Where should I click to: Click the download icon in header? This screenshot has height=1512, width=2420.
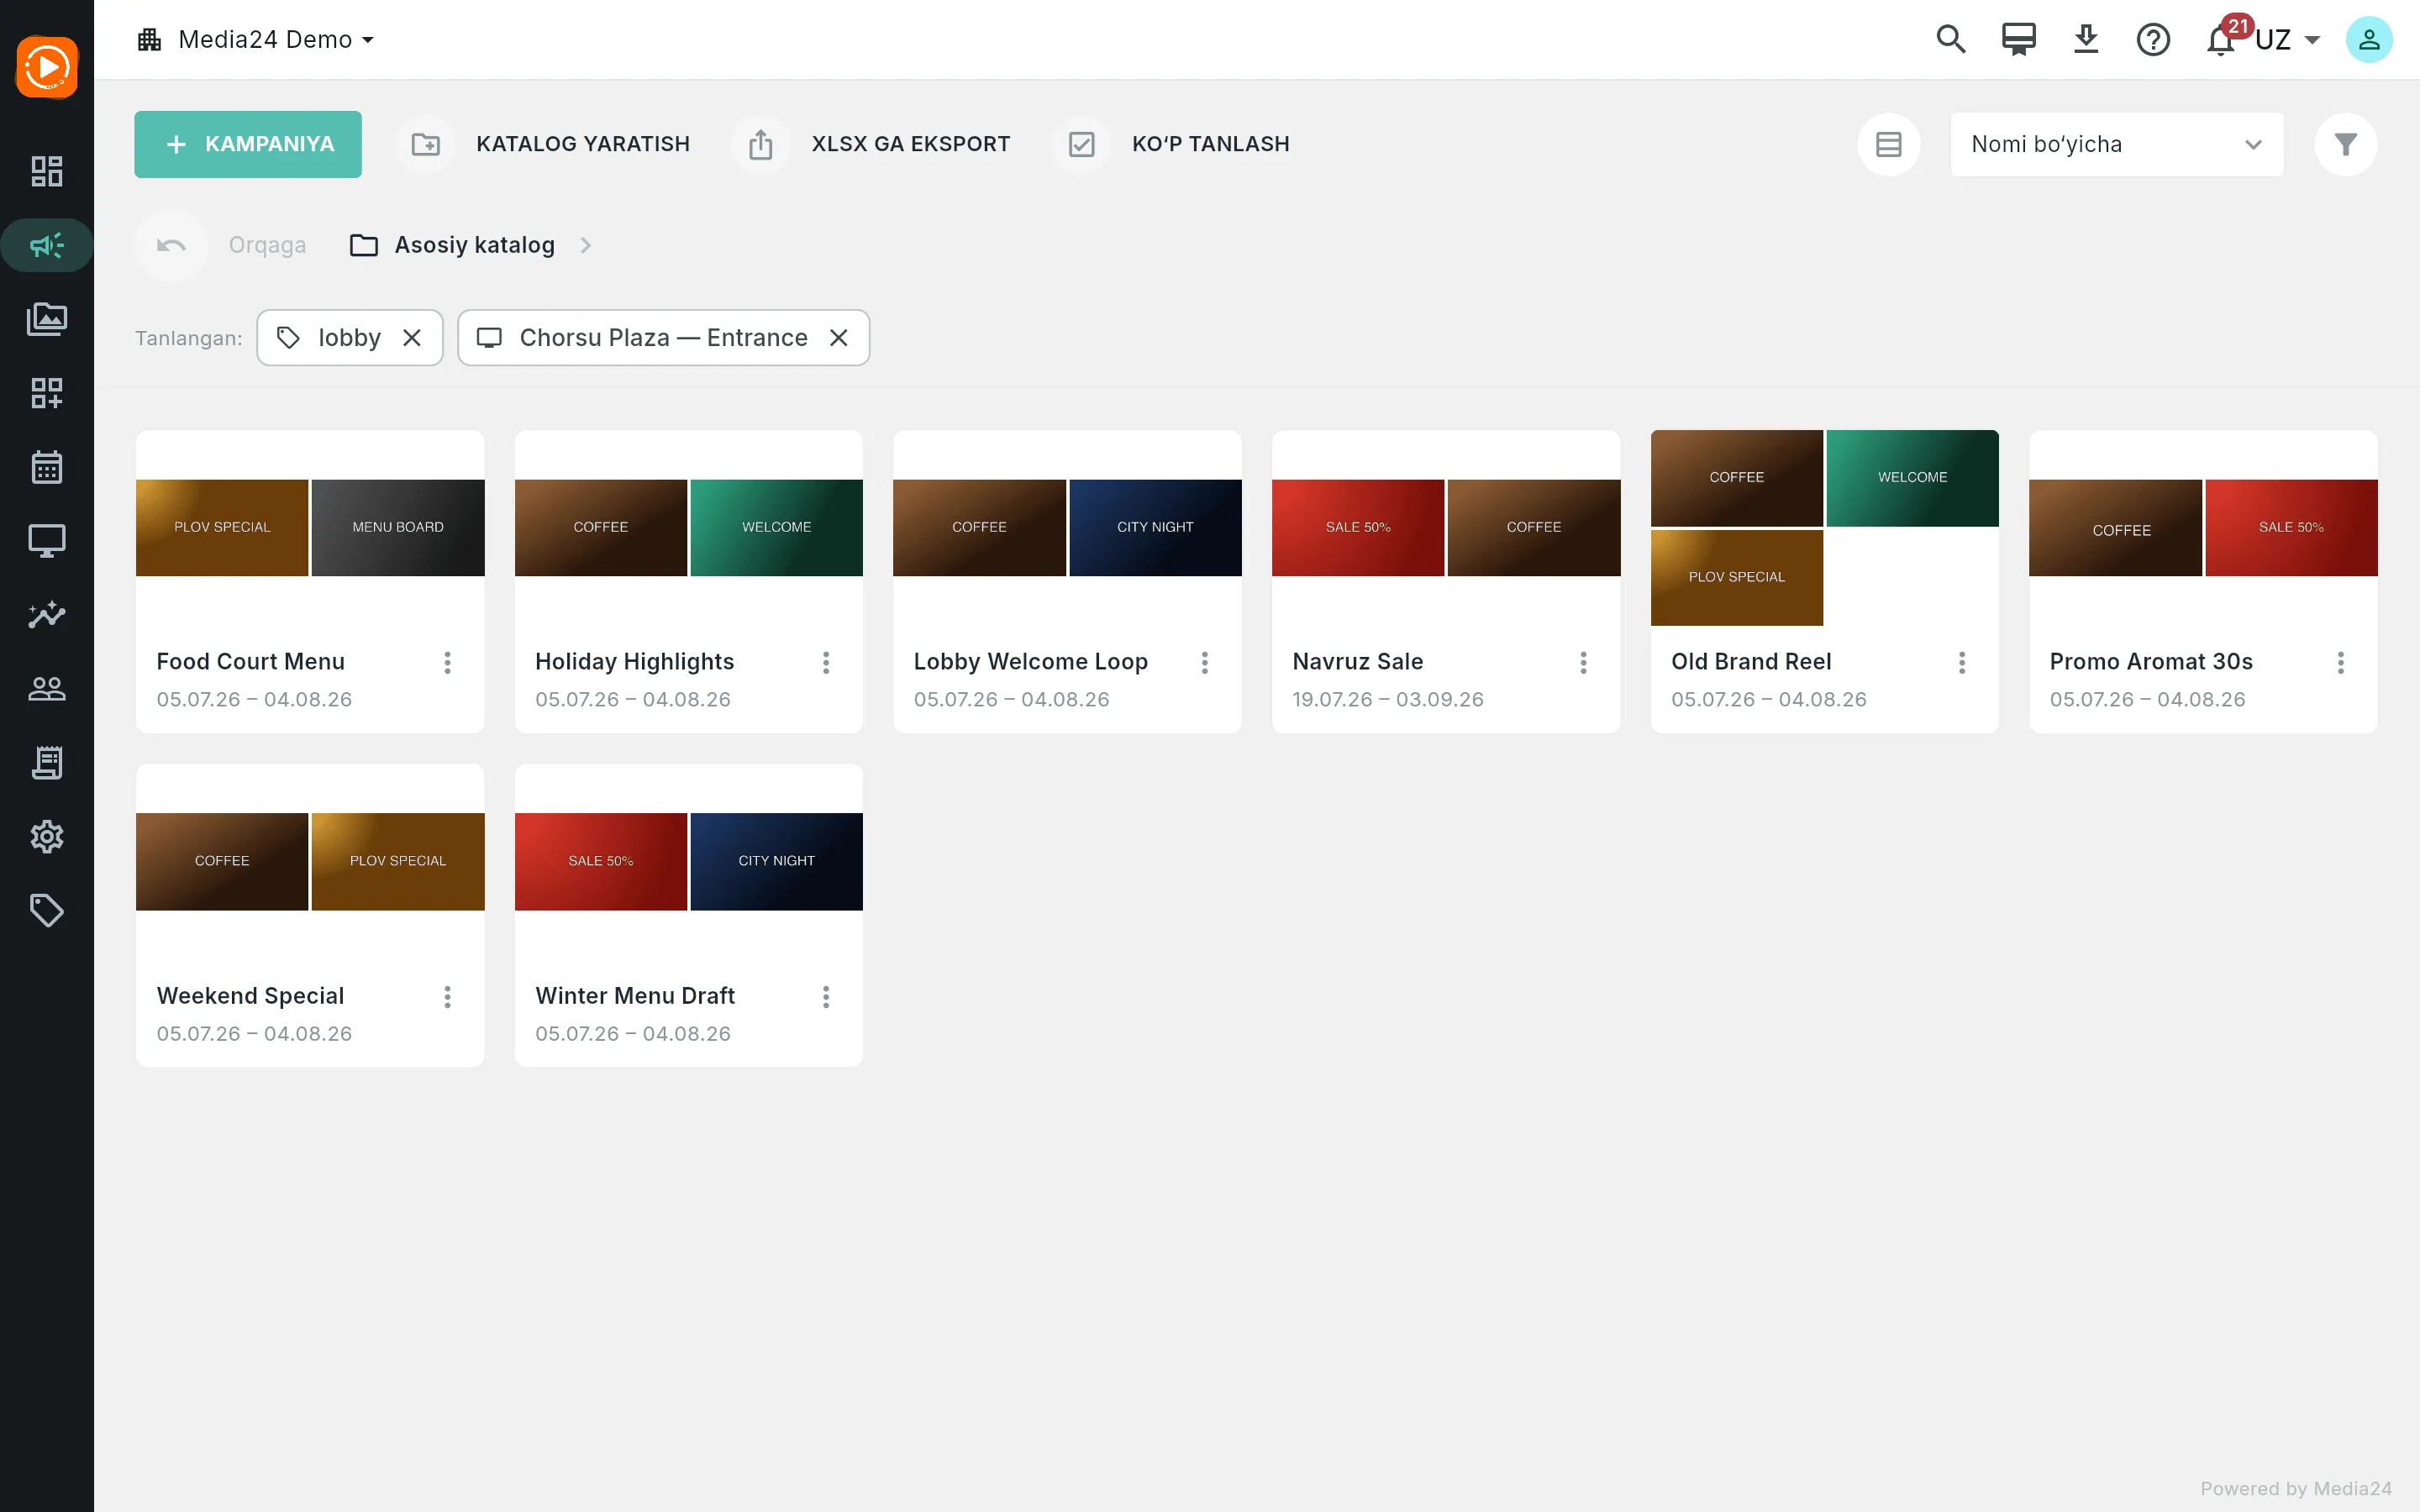click(2085, 40)
